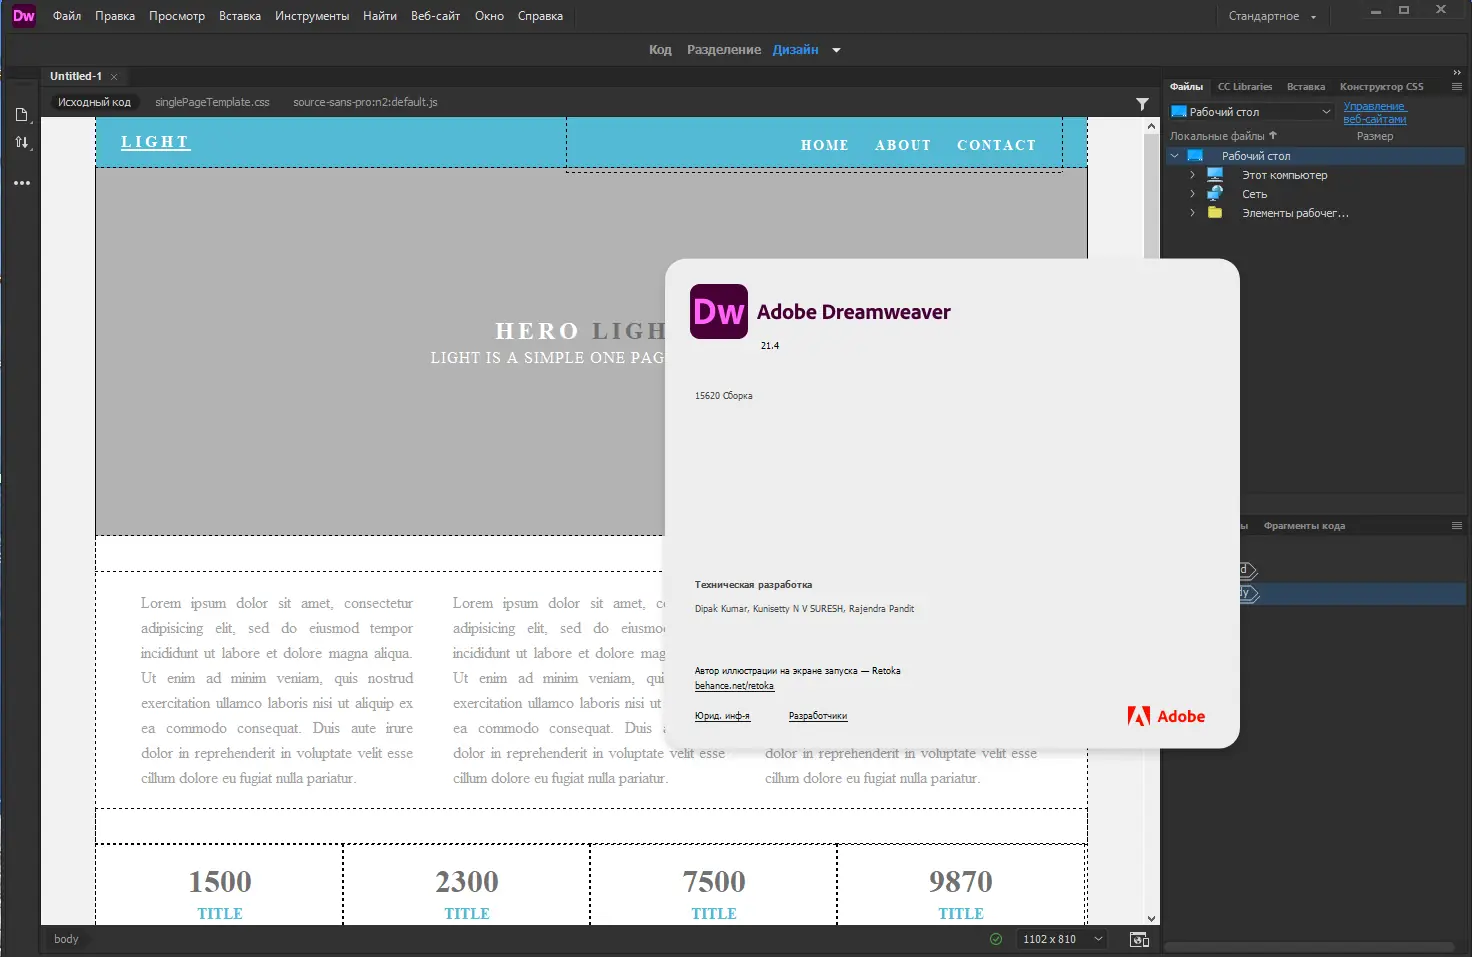Open singlePageTemplate.css related file
The height and width of the screenshot is (957, 1472).
click(212, 102)
